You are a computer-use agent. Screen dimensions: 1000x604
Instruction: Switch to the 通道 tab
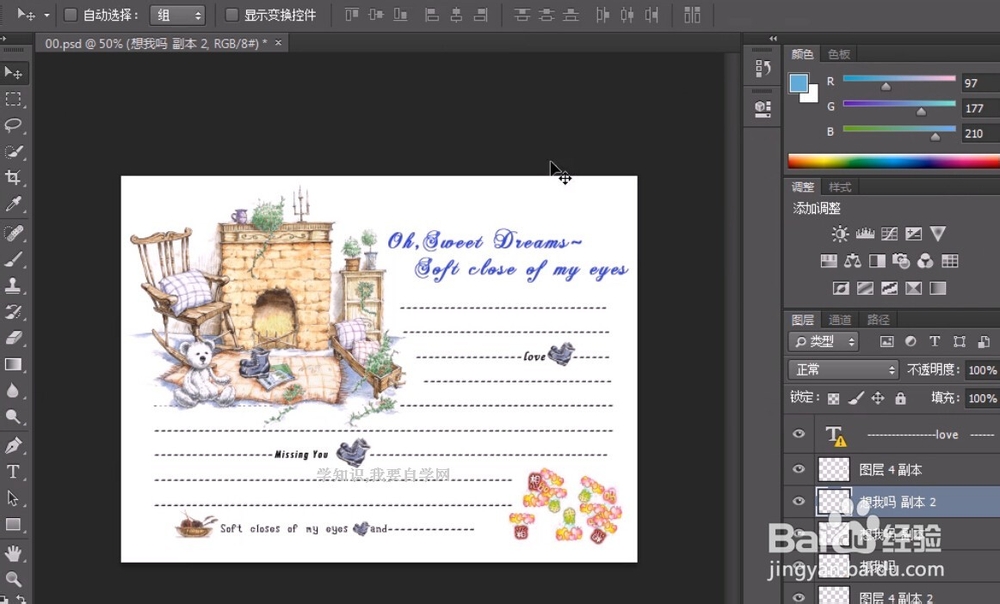pos(840,320)
